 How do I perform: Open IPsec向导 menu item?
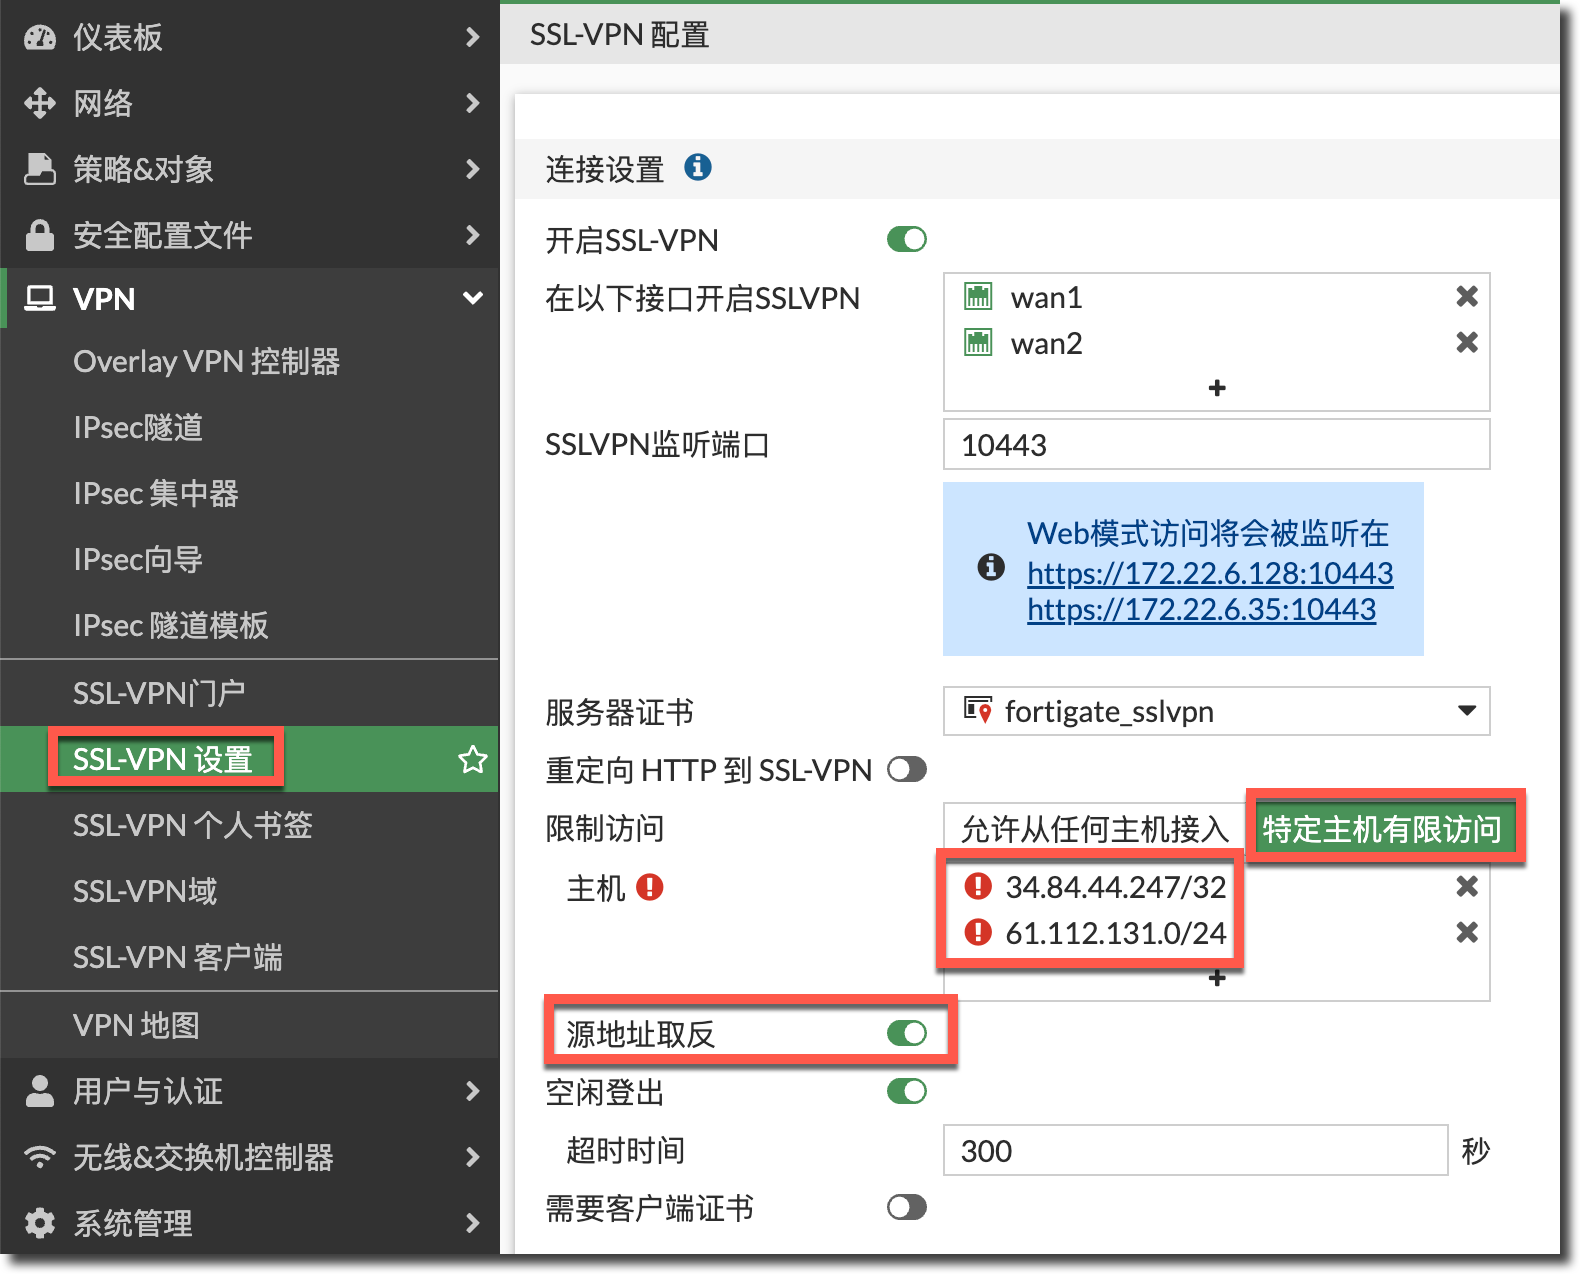pos(250,559)
